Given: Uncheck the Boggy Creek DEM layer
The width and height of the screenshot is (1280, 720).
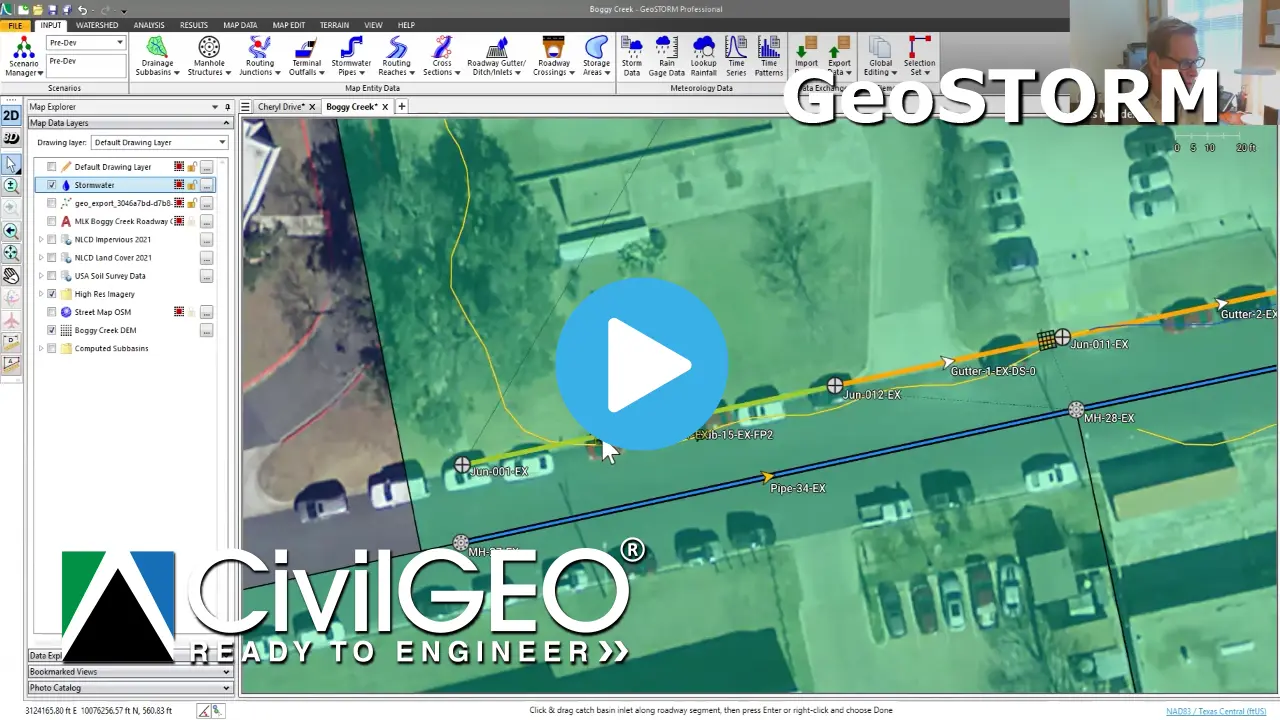Looking at the screenshot, I should (x=51, y=329).
